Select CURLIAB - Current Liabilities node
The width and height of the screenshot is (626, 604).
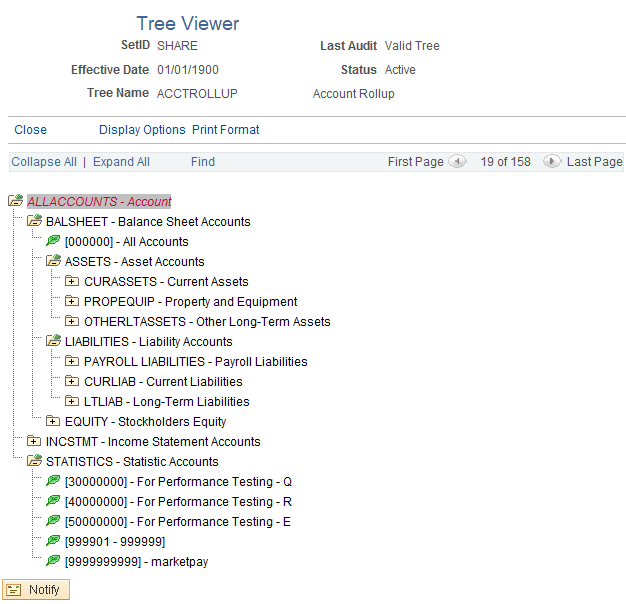(x=163, y=382)
